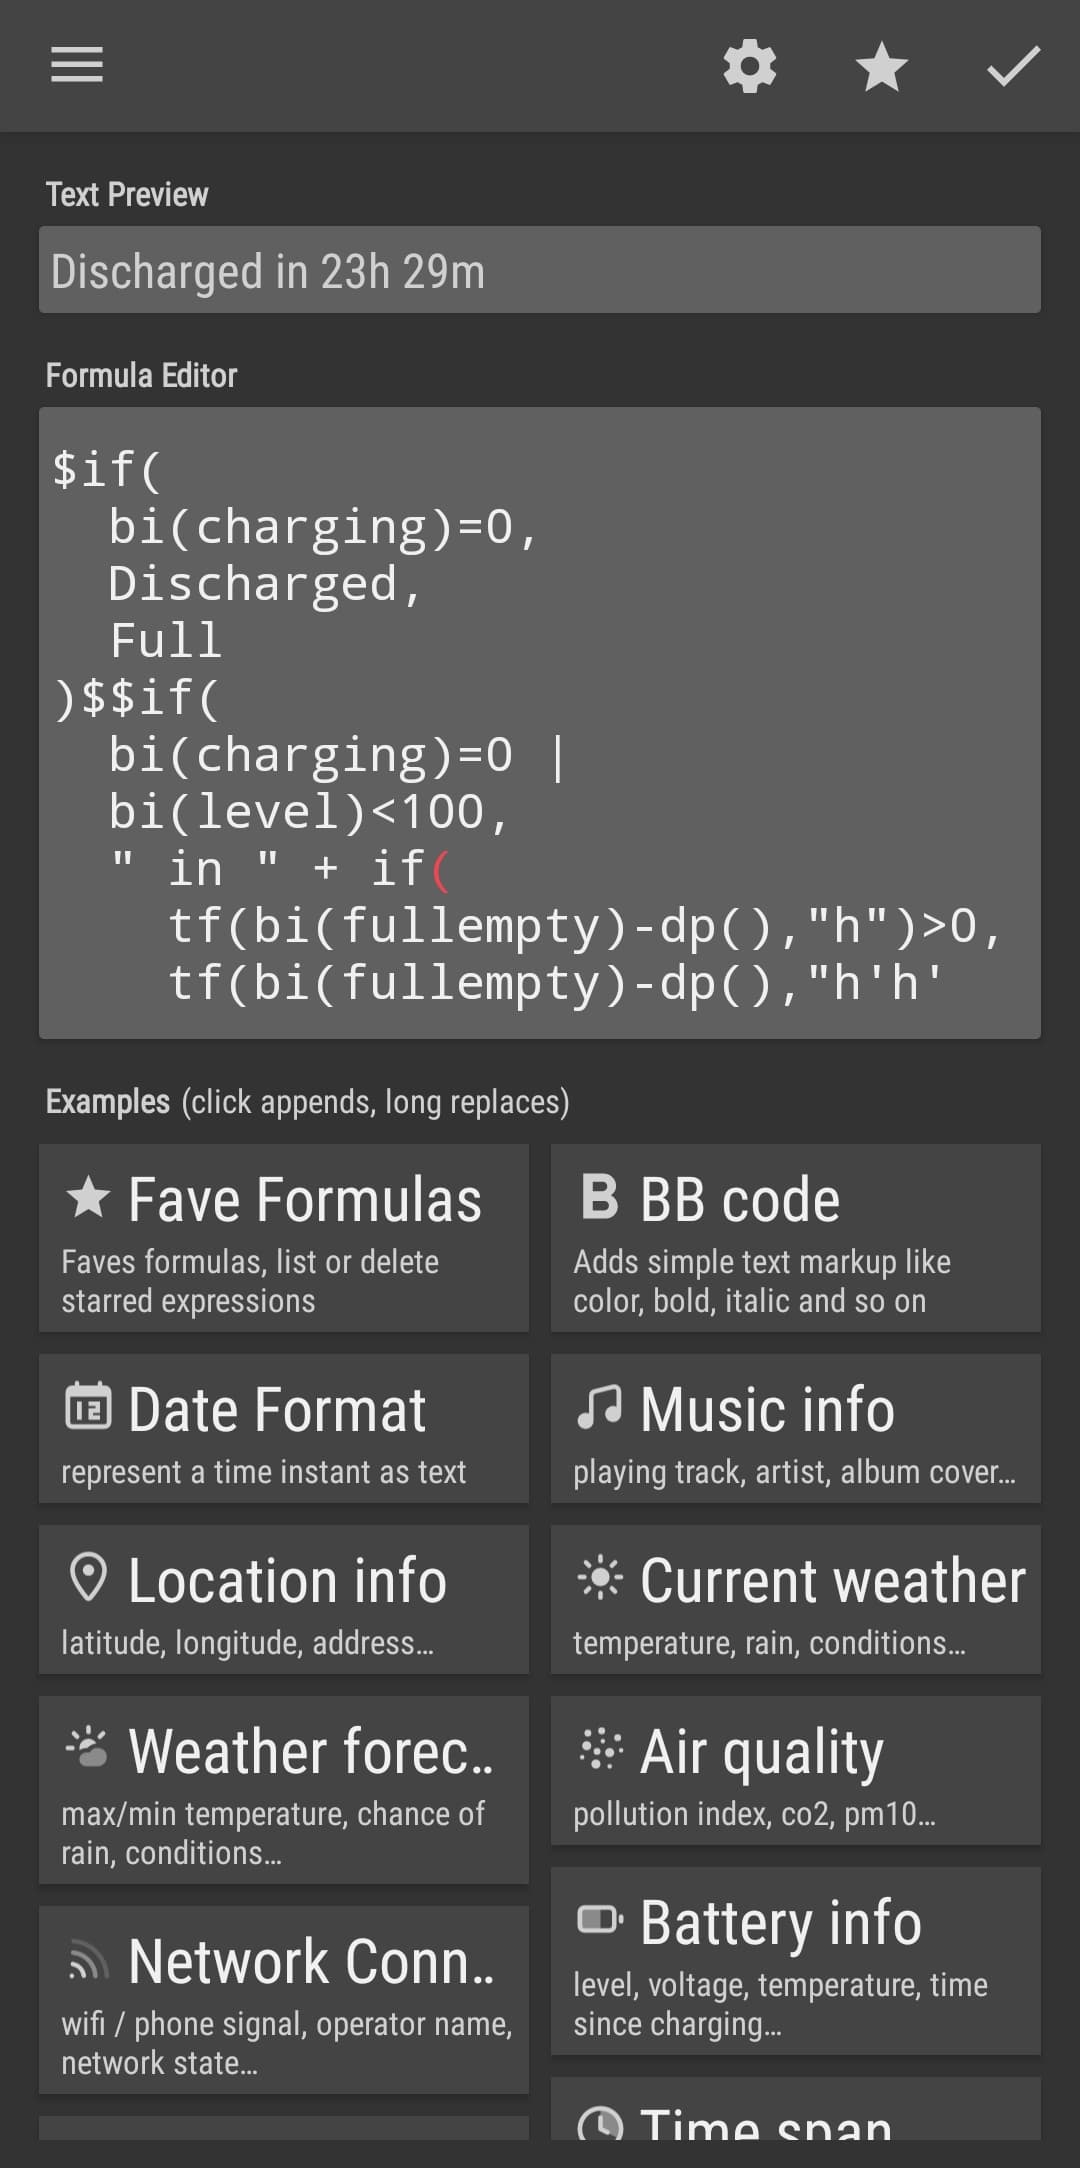Tap the map pin icon in Location info
The height and width of the screenshot is (2168, 1080).
(88, 1577)
